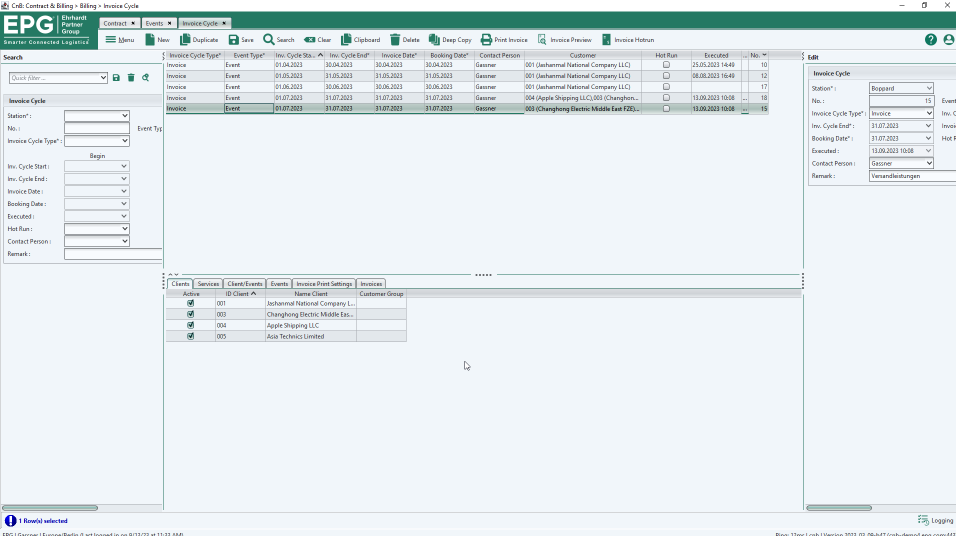Click the Search magnifier toolbar icon

click(268, 40)
